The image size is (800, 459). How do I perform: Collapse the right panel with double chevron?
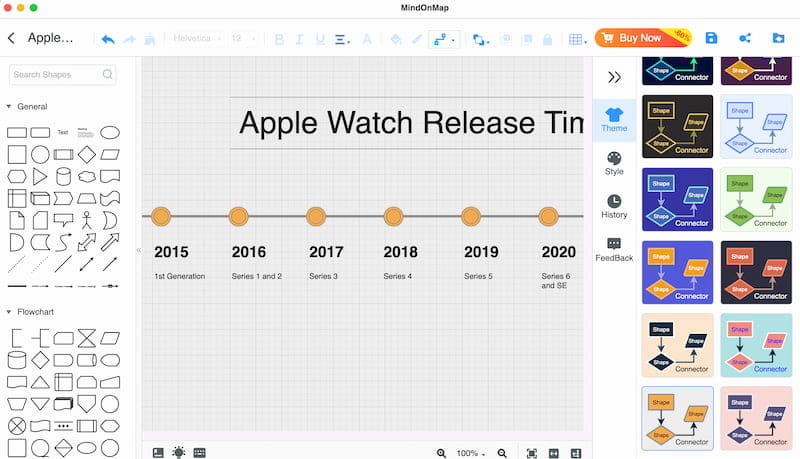614,77
